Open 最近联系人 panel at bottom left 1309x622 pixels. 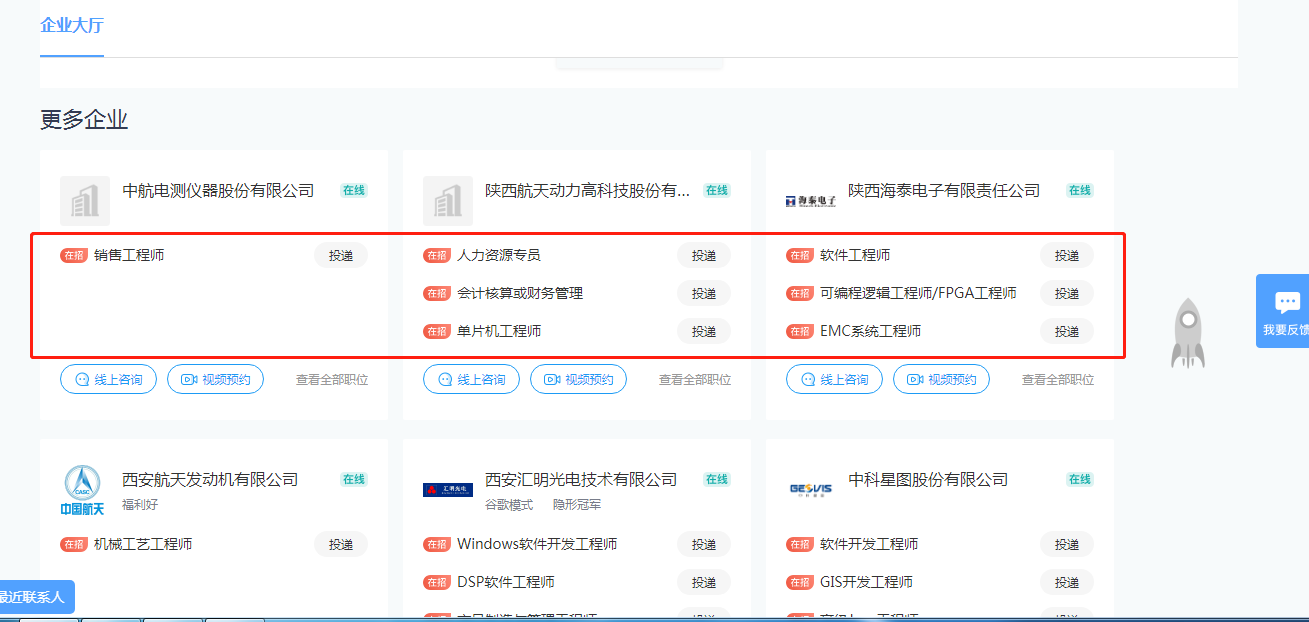click(32, 597)
